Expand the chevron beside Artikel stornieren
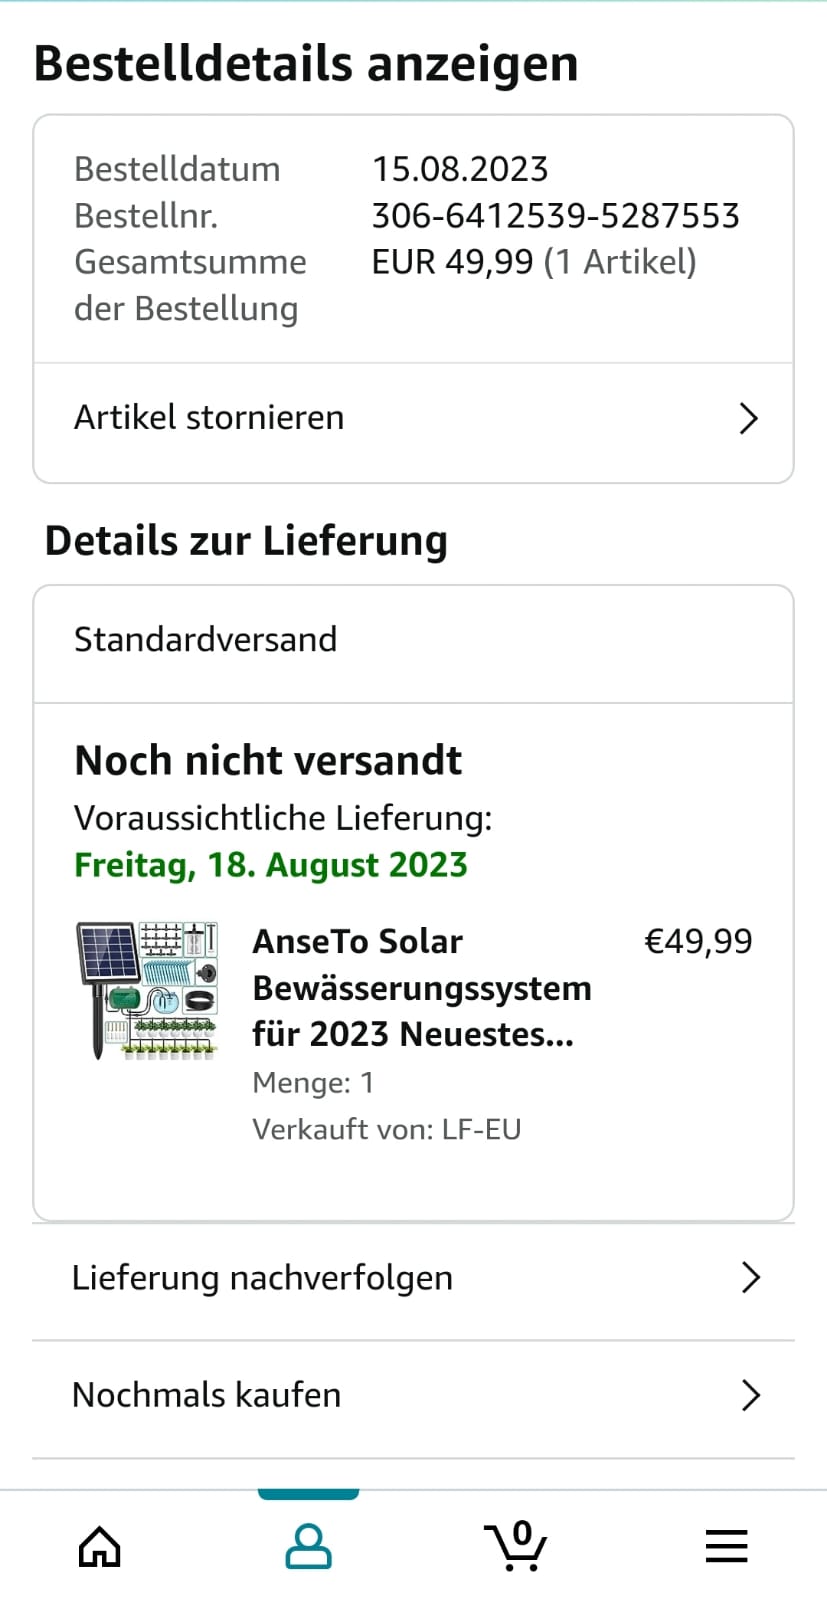The height and width of the screenshot is (1599, 827). (748, 418)
